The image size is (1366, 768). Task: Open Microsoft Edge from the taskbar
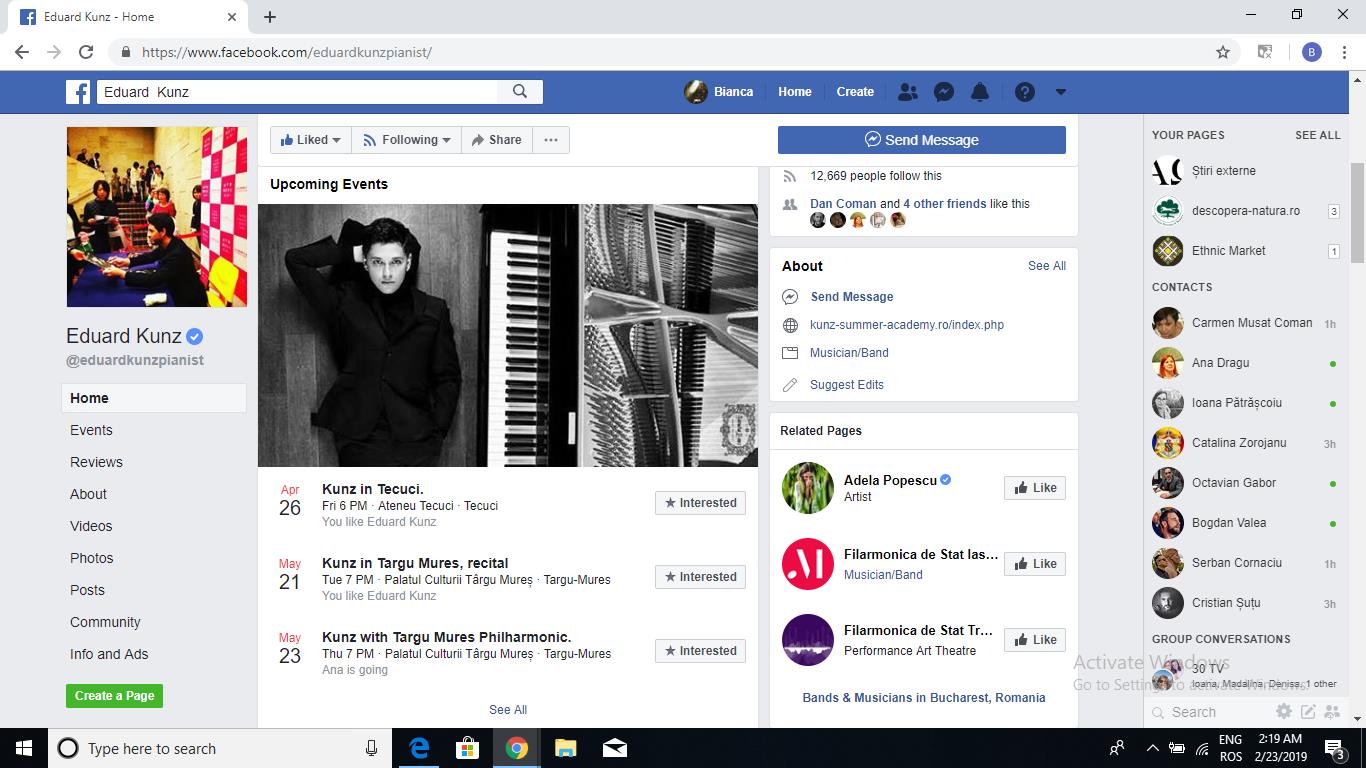pyautogui.click(x=419, y=748)
